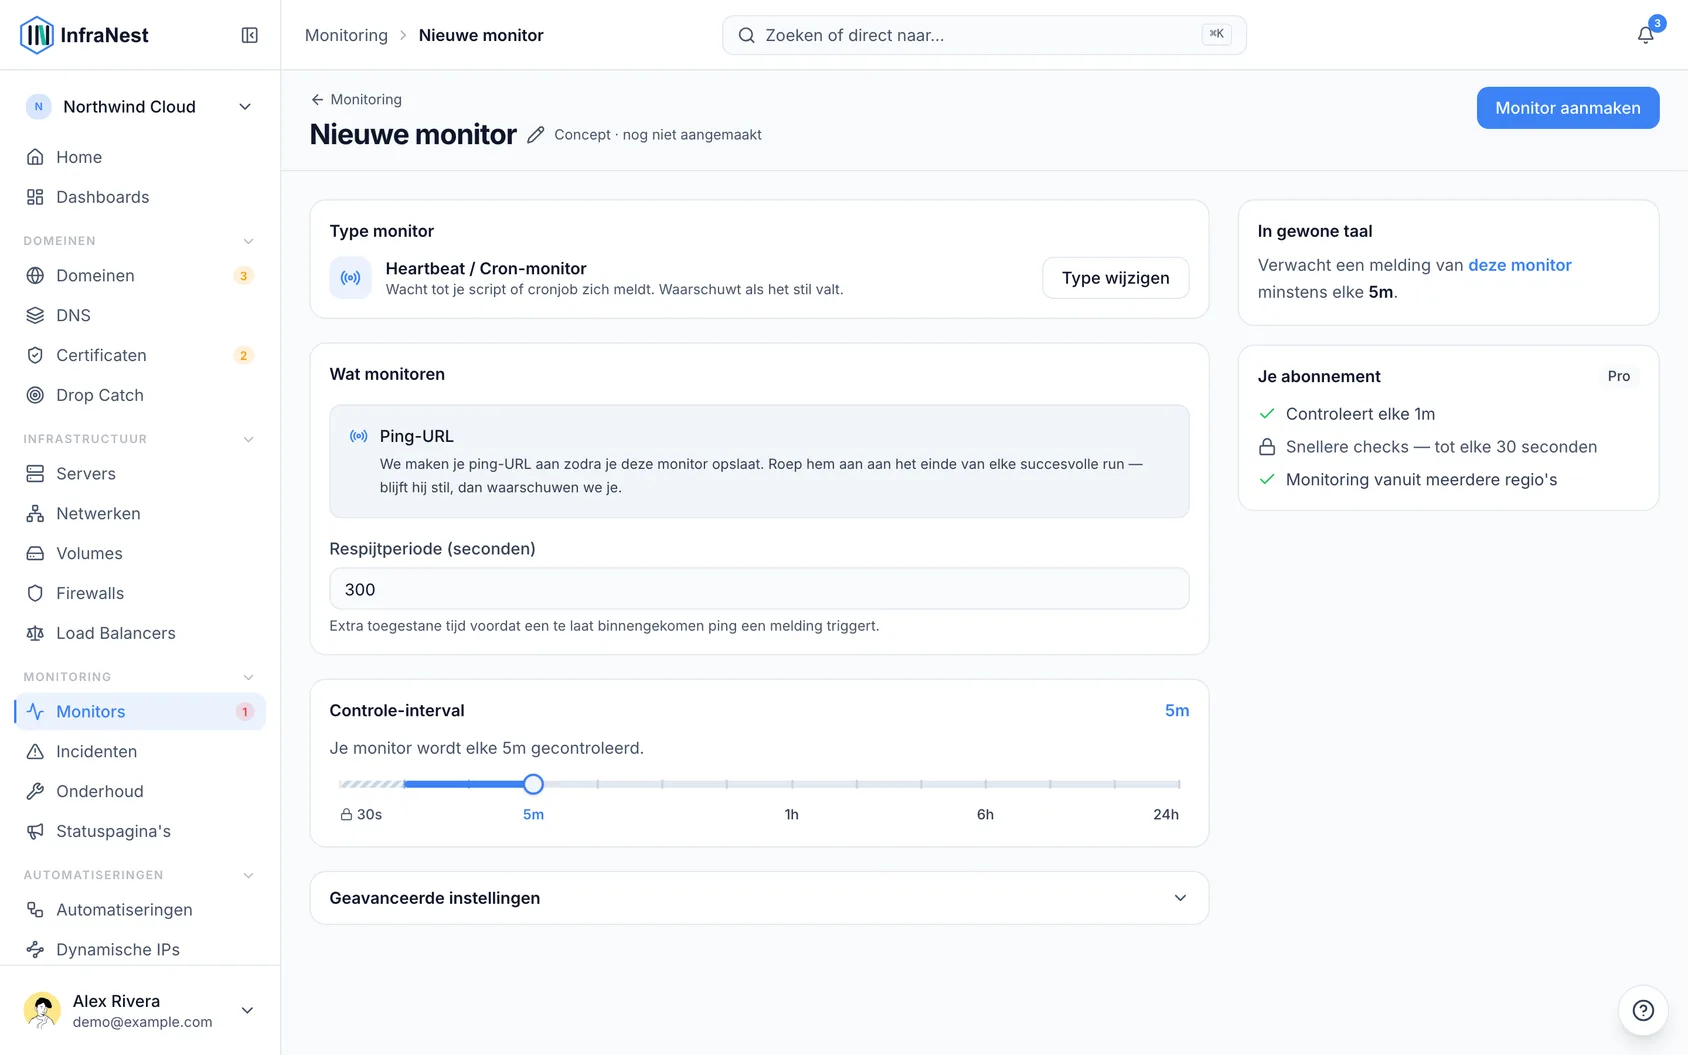The image size is (1688, 1055).
Task: Click the interval slider handle at 5m
Action: tap(533, 784)
